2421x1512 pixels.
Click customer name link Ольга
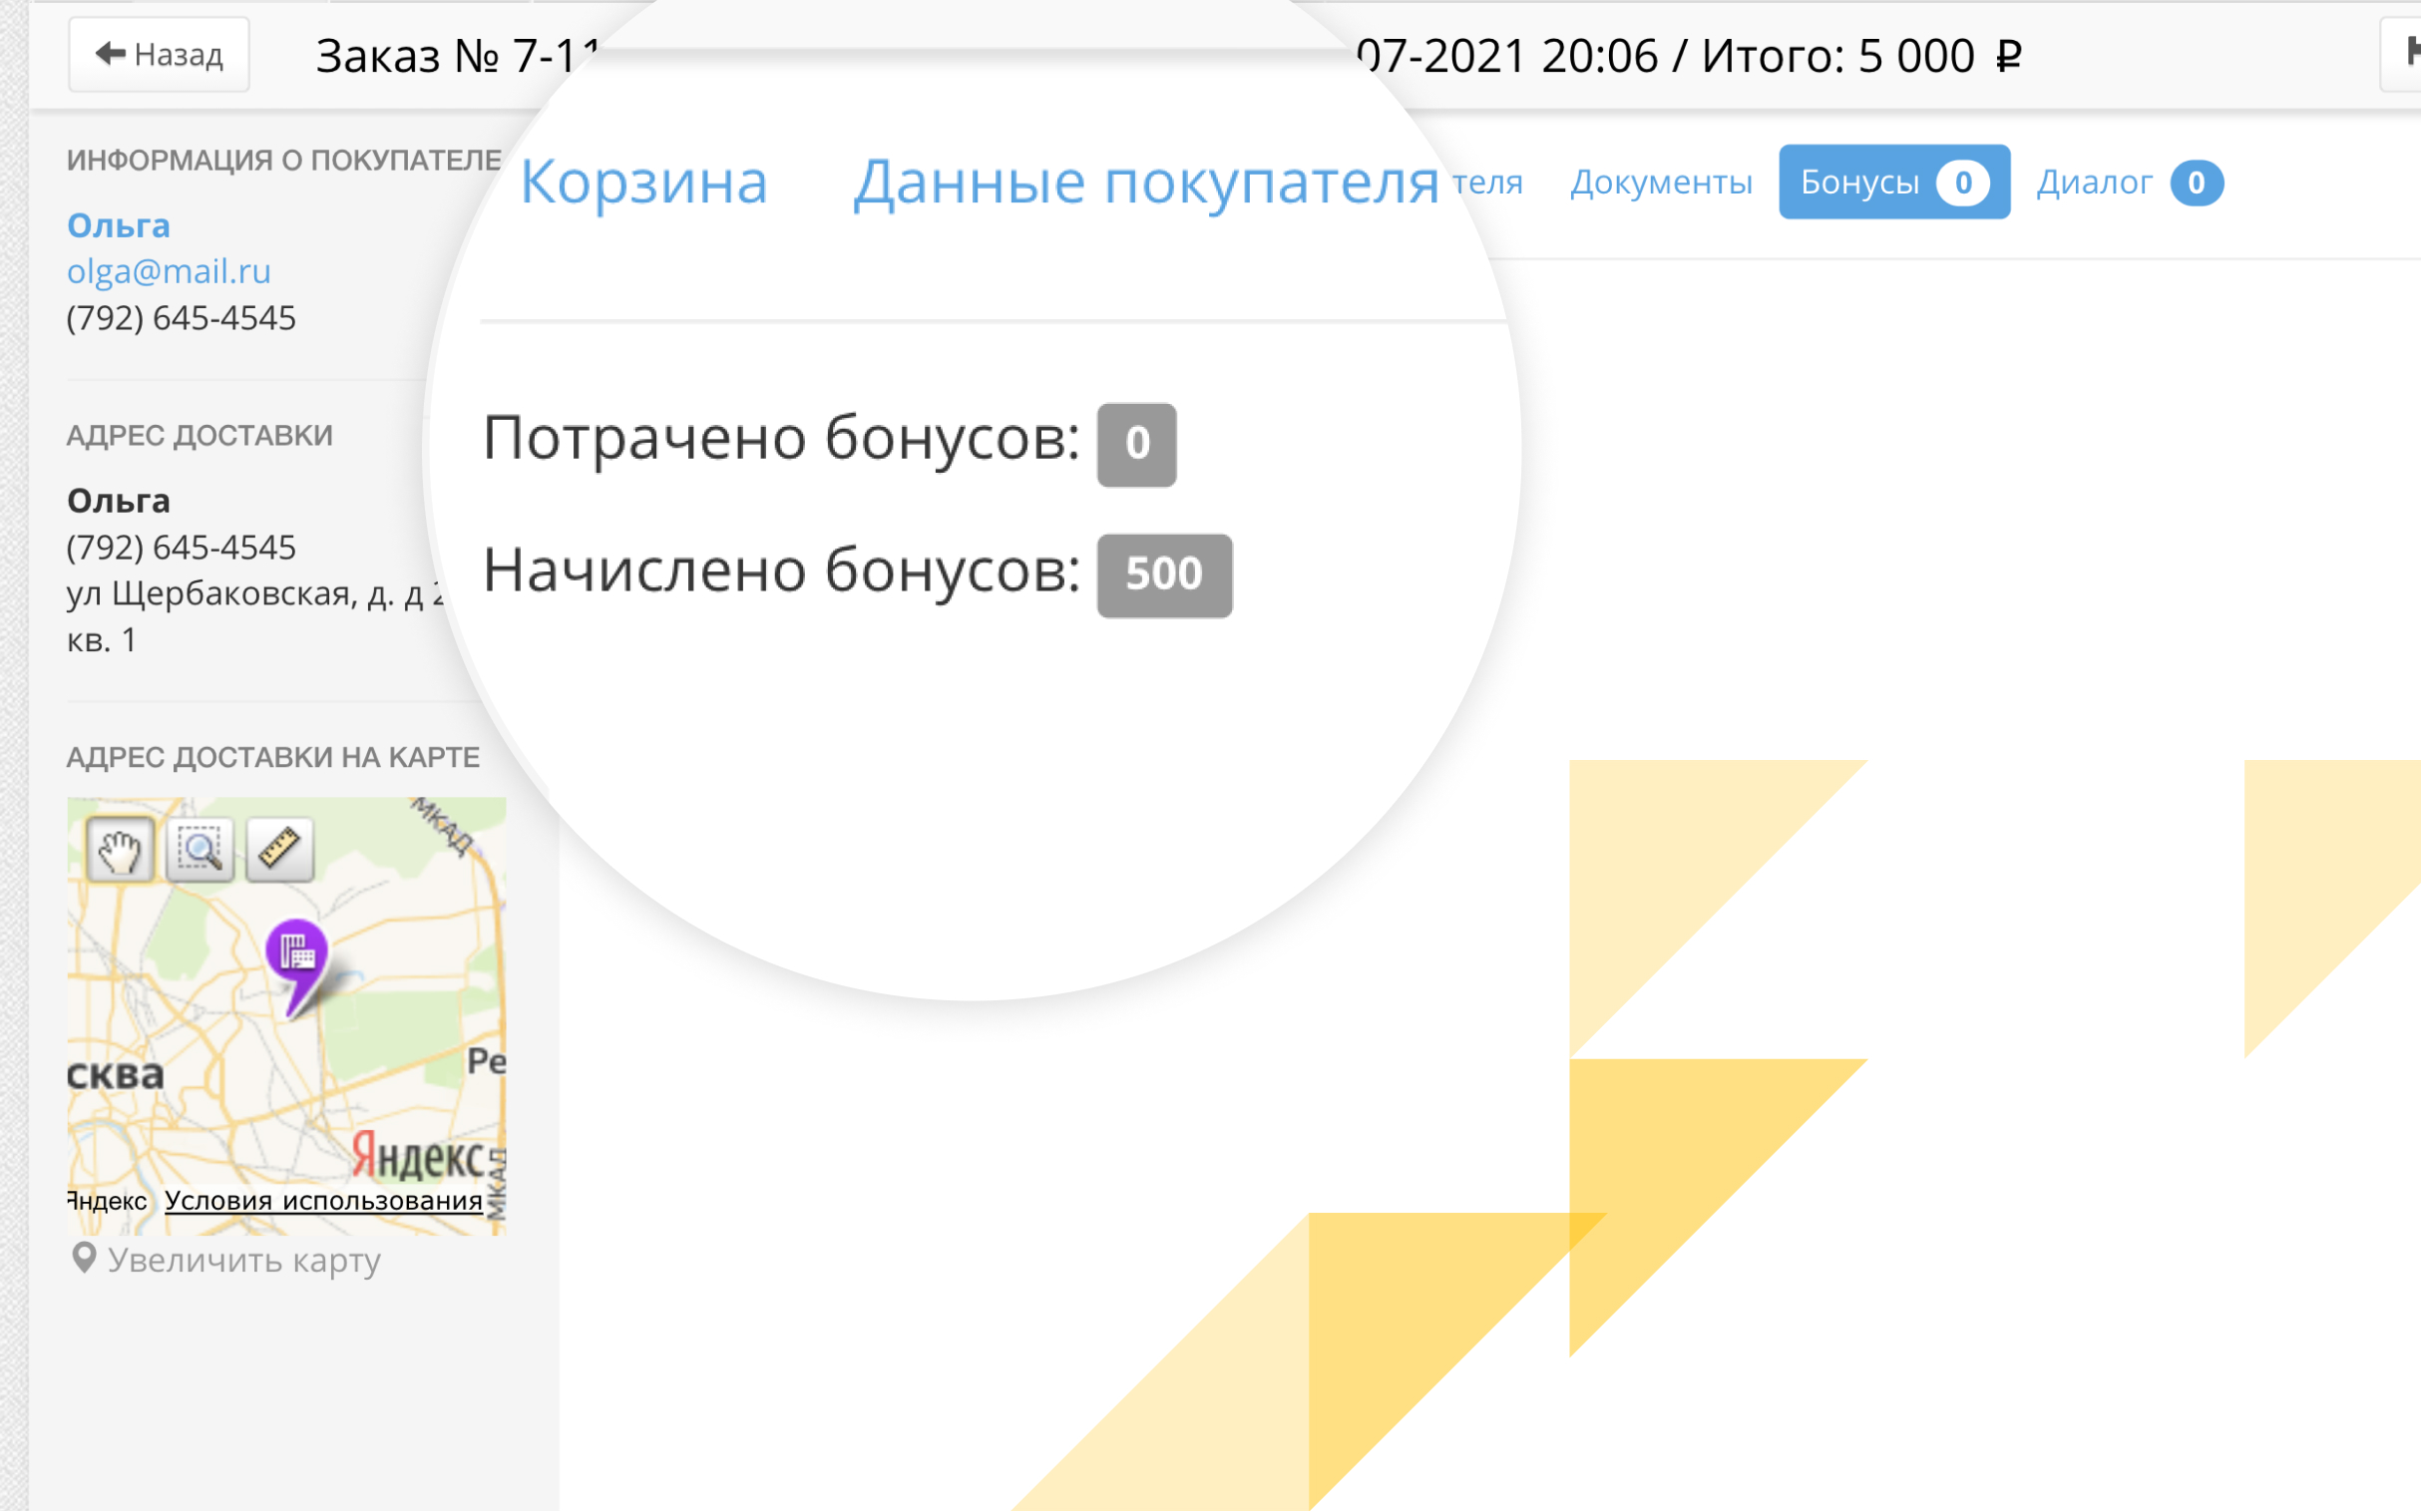click(118, 226)
